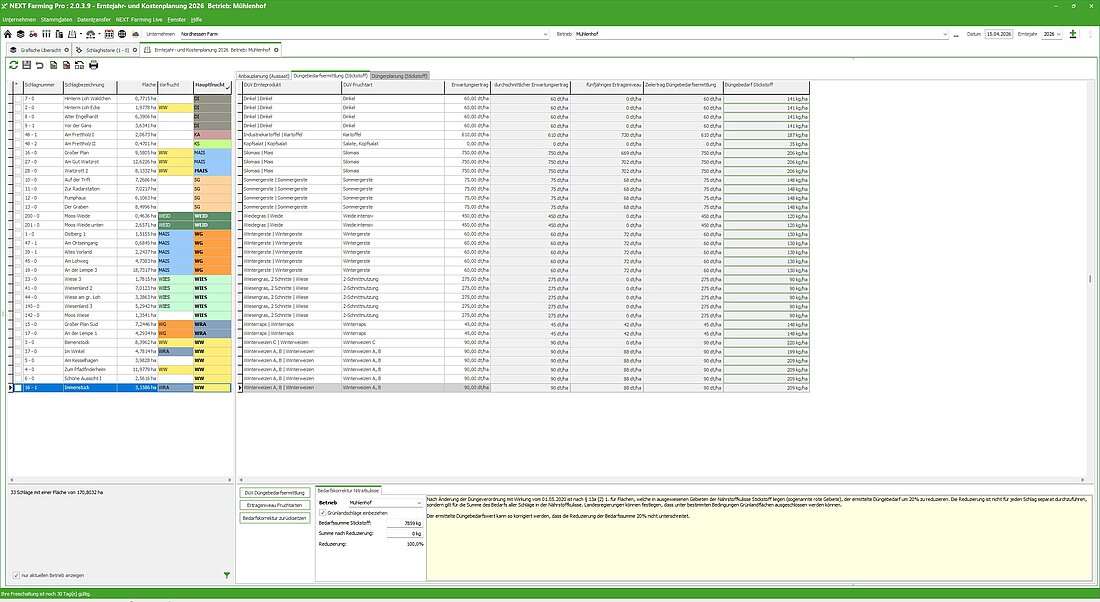Undo changes with the undo arrow icon

(x=39, y=65)
